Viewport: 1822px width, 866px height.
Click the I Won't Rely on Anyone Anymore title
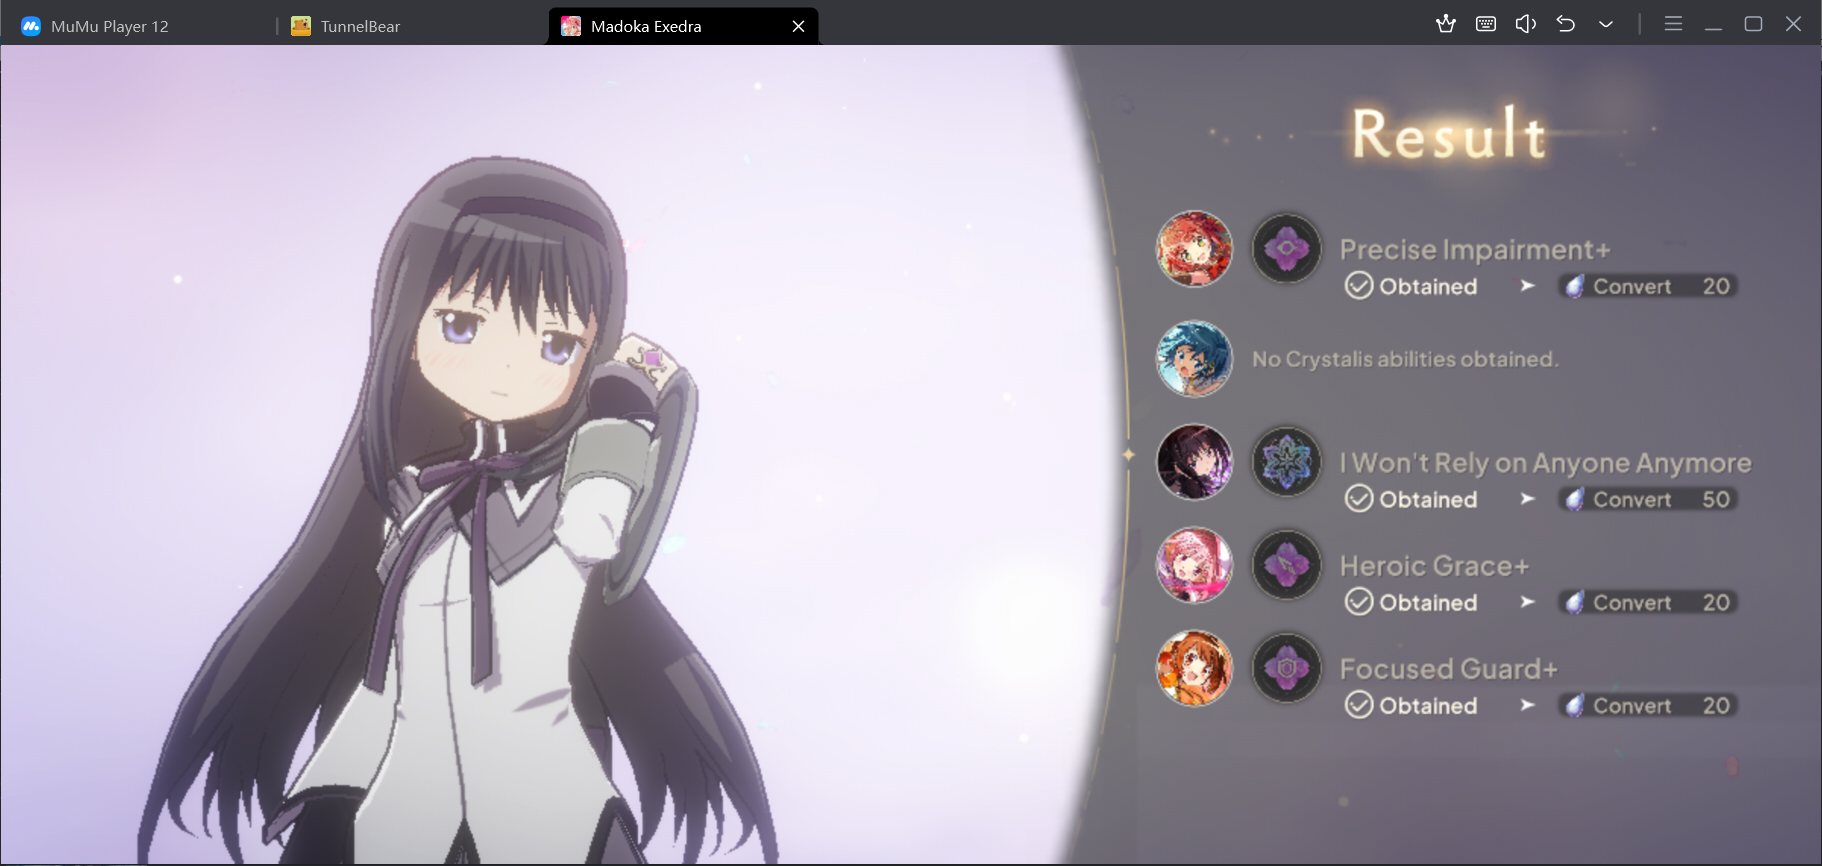point(1545,463)
